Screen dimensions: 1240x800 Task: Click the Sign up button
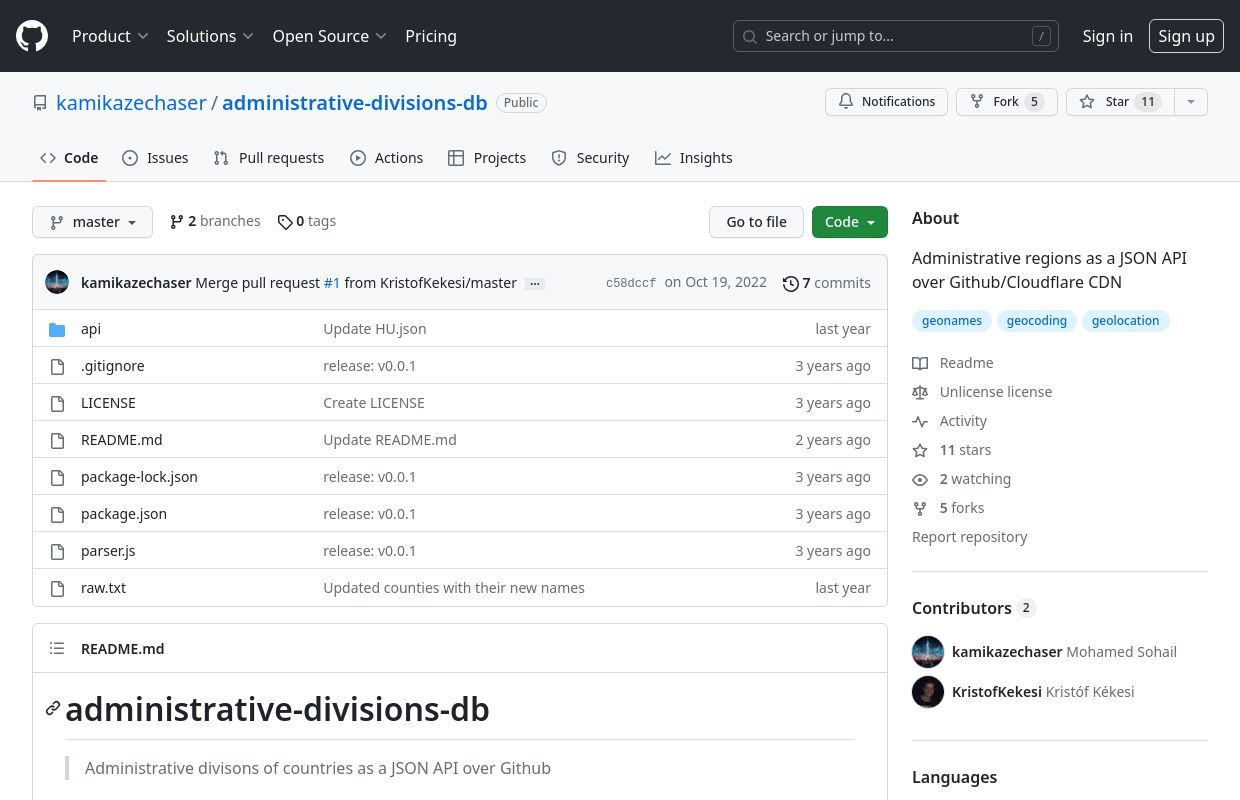coord(1186,36)
